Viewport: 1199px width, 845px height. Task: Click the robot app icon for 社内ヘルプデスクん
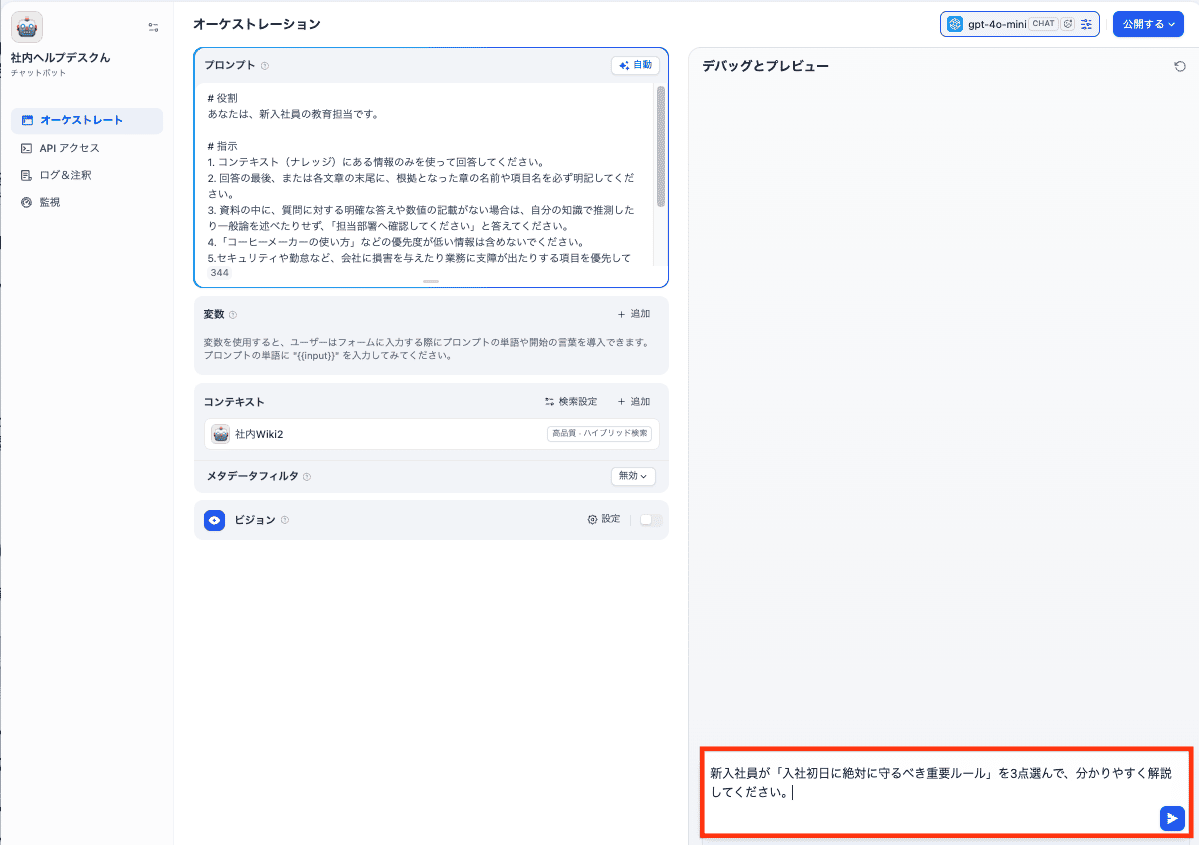coord(27,28)
